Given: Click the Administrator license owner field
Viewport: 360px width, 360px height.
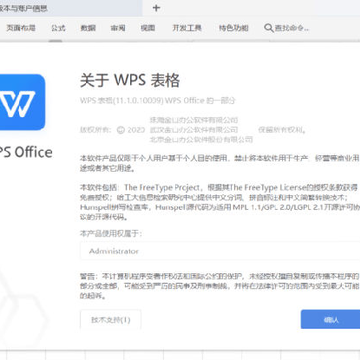Looking at the screenshot, I should pos(220,251).
